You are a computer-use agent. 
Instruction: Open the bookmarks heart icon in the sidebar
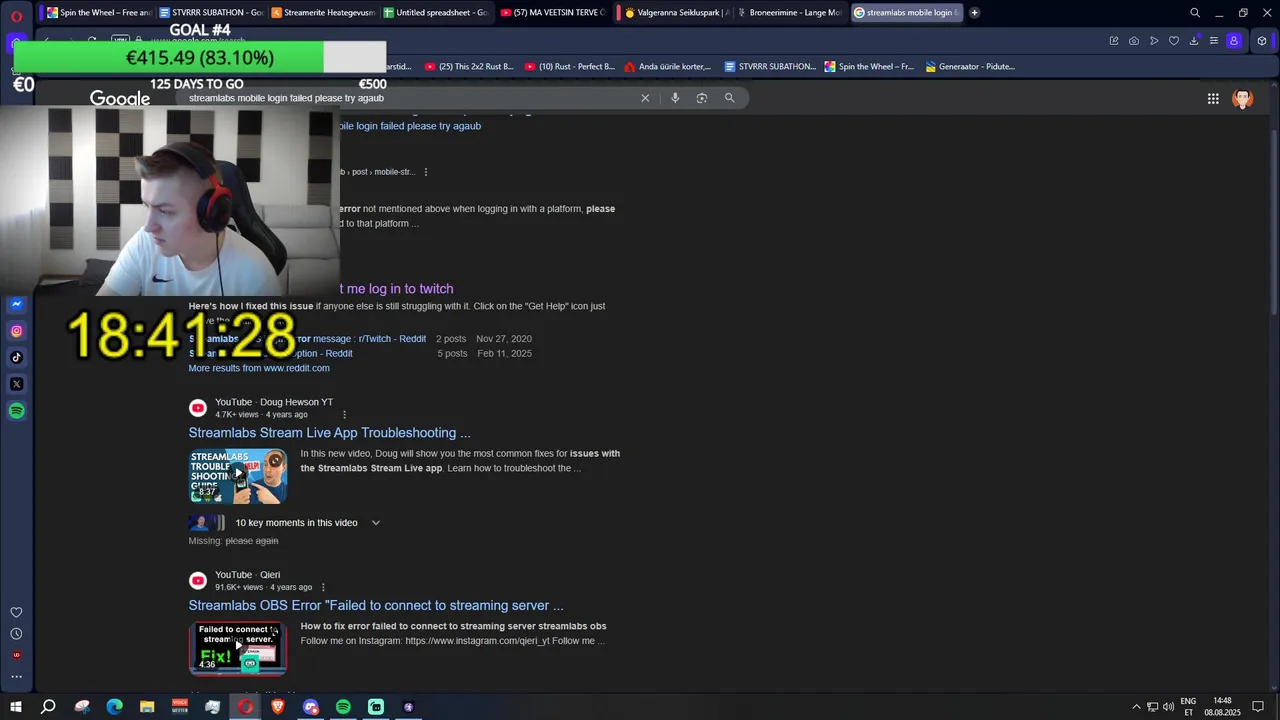pyautogui.click(x=16, y=612)
